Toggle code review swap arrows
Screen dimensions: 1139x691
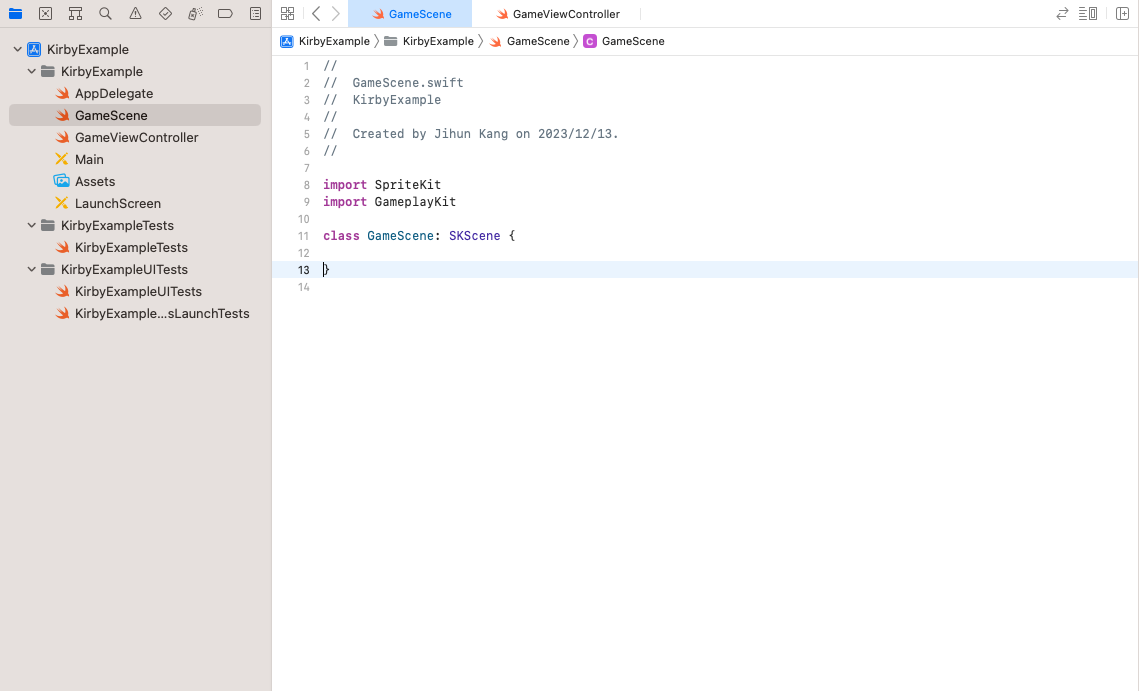click(x=1062, y=14)
